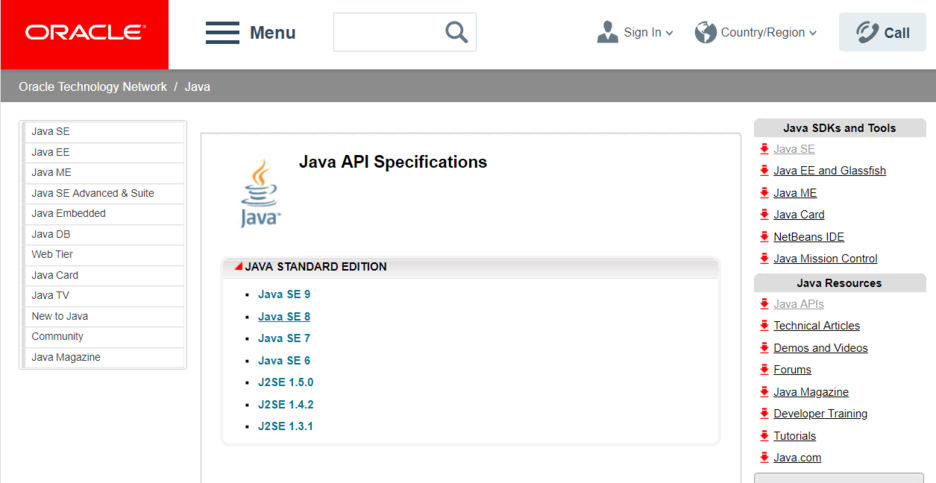Click the Sign In user silhouette icon
This screenshot has width=936, height=483.
pos(608,32)
